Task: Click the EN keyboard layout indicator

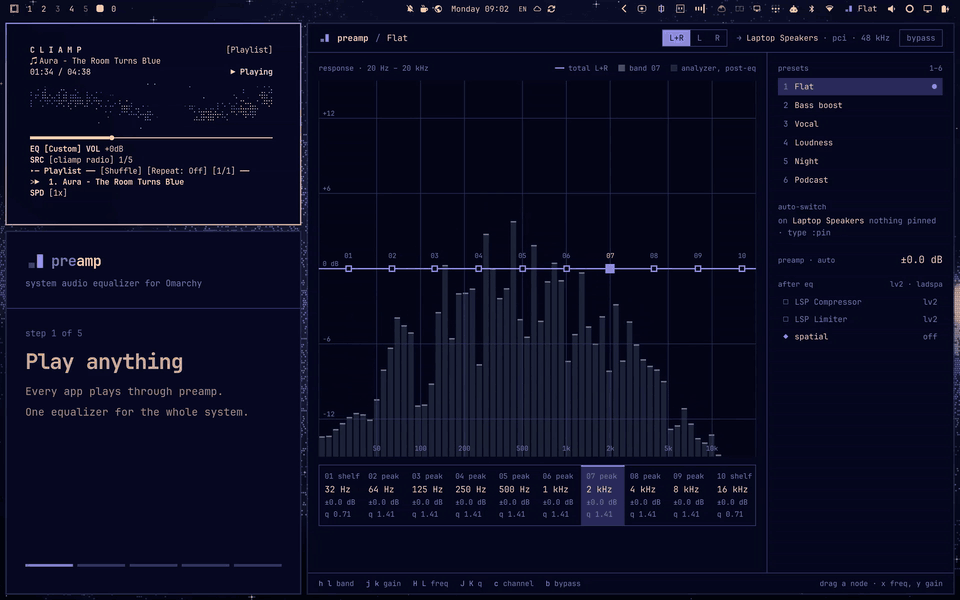Action: pos(522,9)
